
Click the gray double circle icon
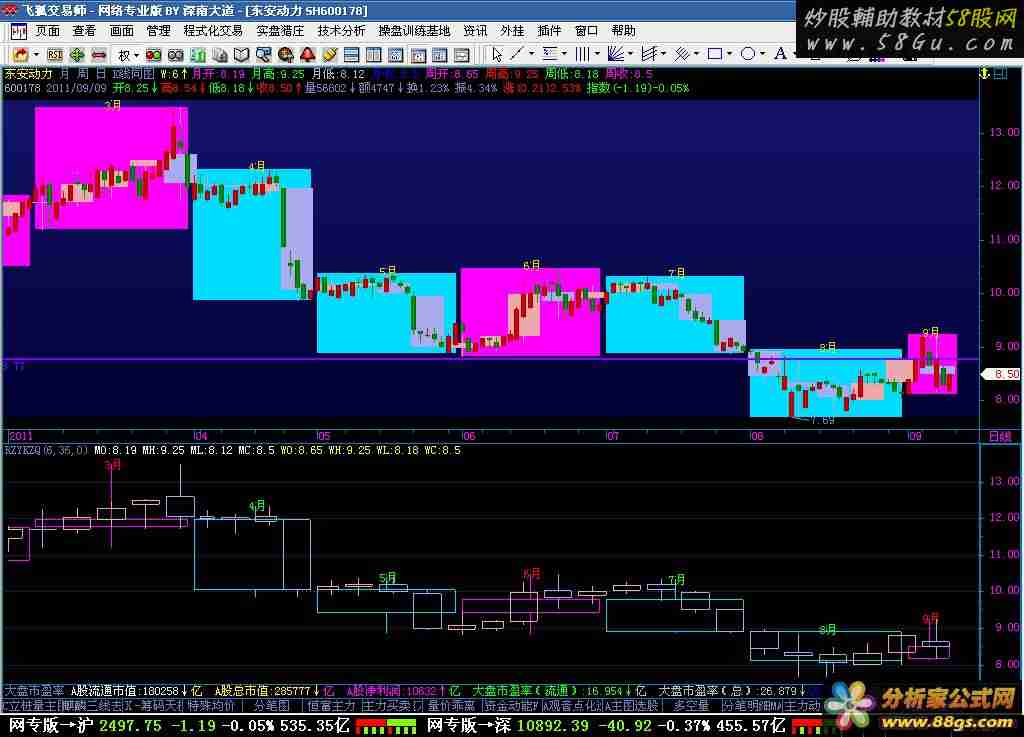click(176, 55)
